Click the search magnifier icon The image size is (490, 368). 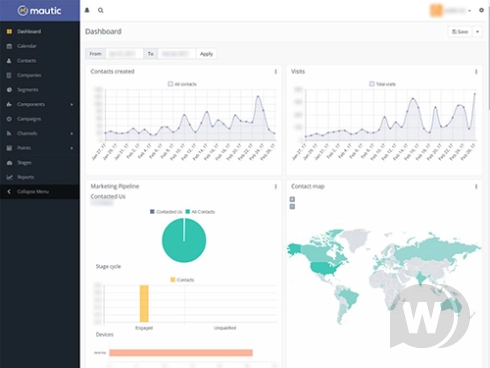(100, 10)
